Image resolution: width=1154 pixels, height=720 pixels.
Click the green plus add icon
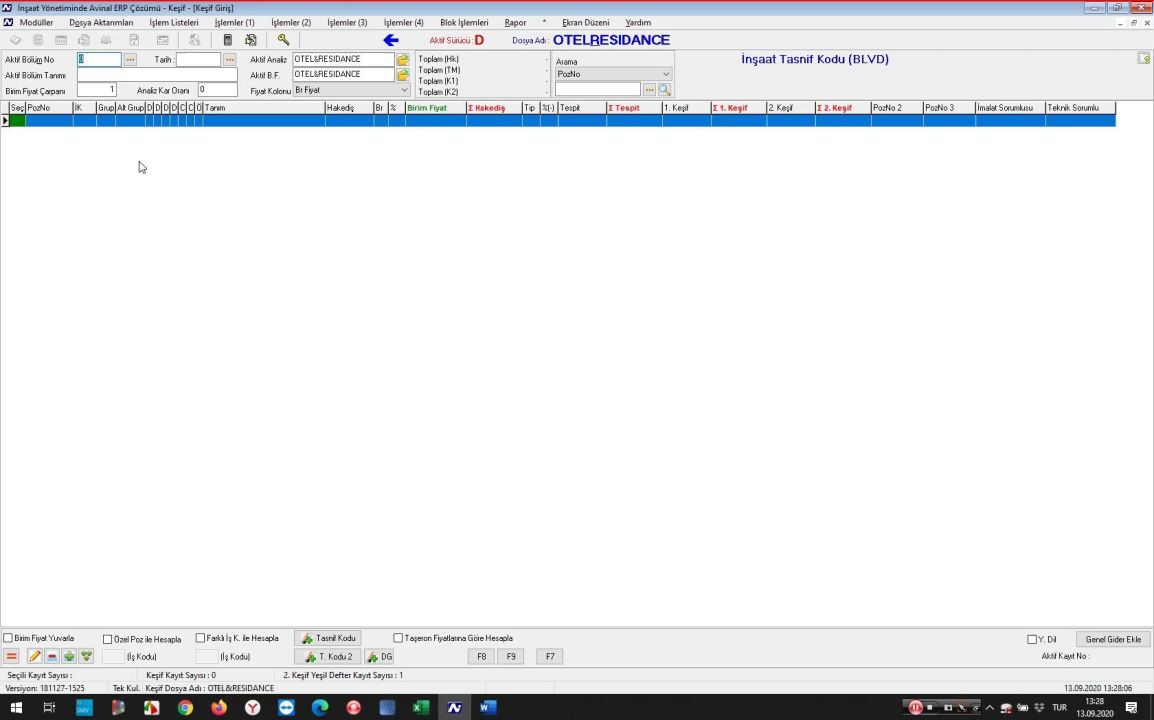pos(69,657)
